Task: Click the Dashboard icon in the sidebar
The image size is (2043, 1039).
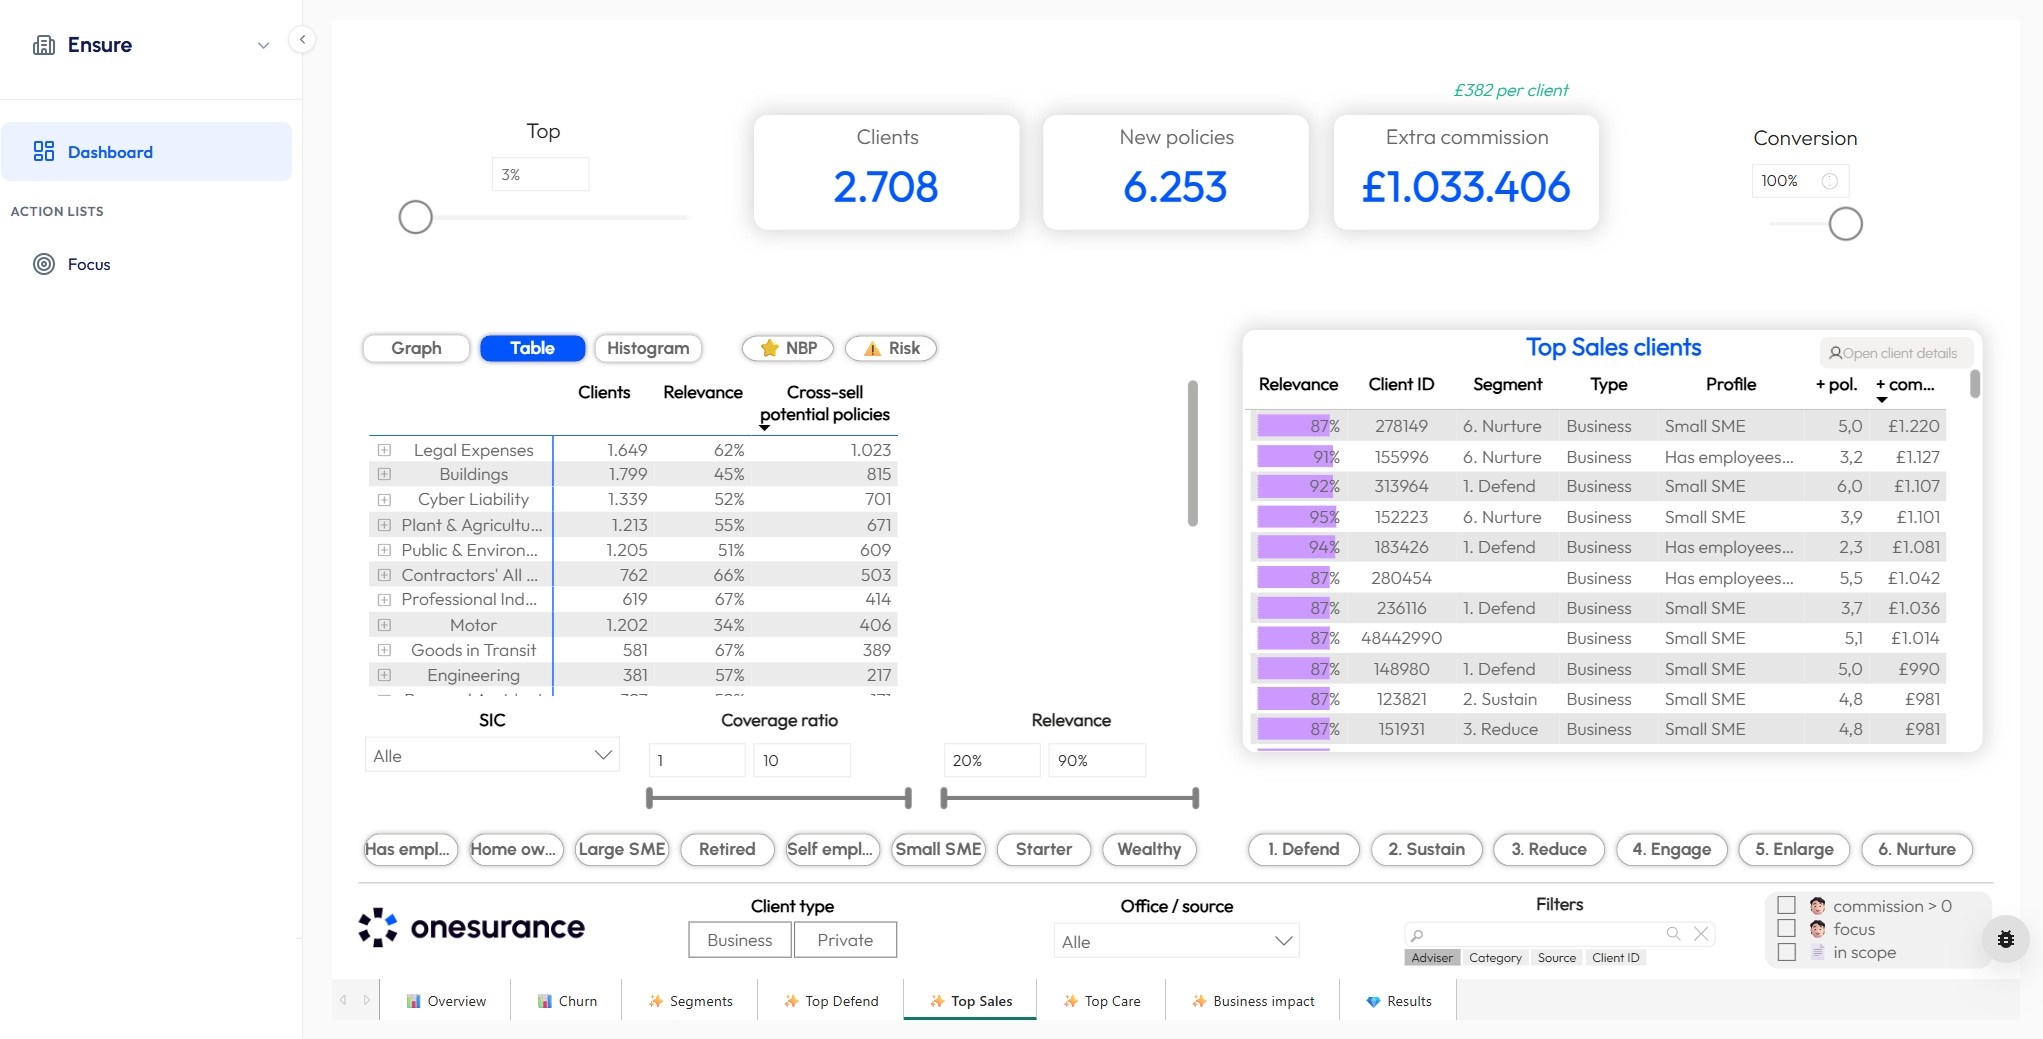Action: (x=44, y=151)
